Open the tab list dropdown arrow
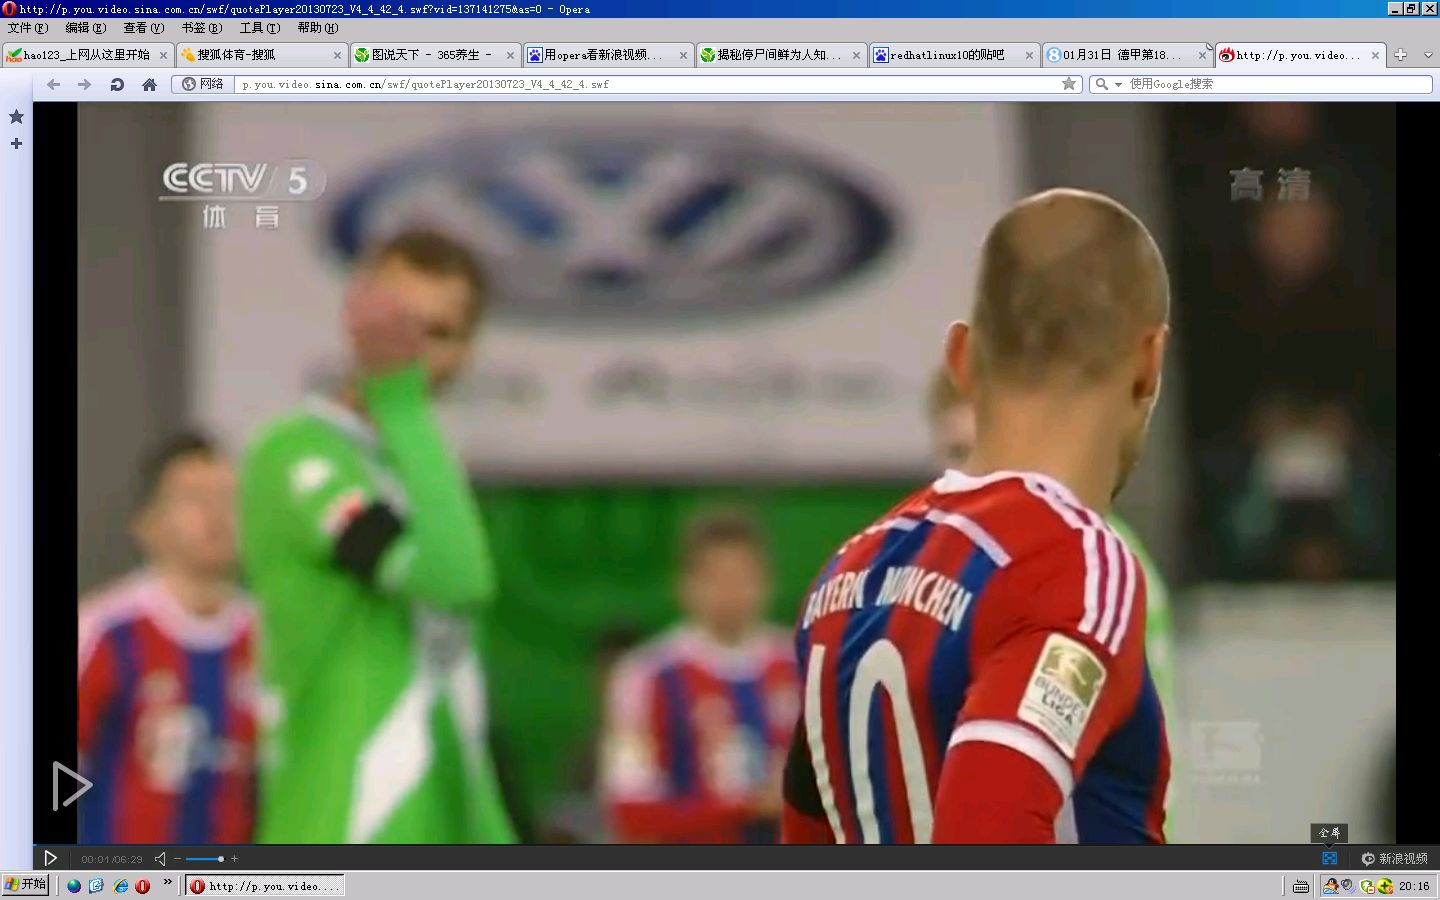Image resolution: width=1440 pixels, height=900 pixels. (1427, 56)
